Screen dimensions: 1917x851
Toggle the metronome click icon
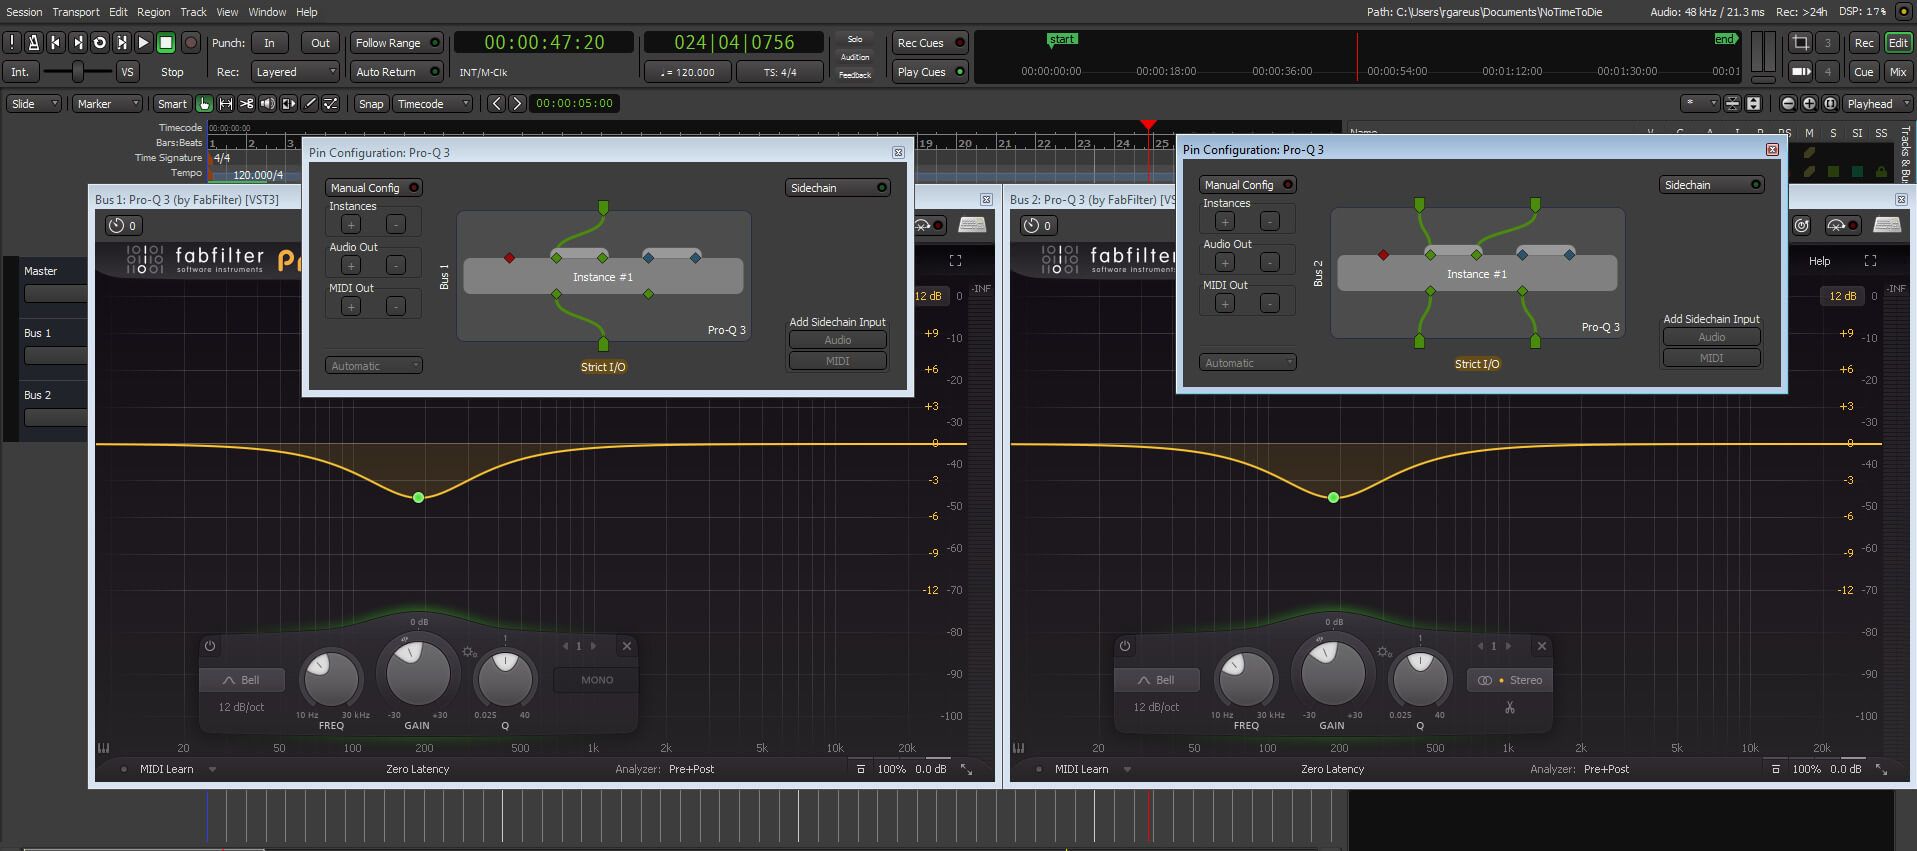point(34,43)
